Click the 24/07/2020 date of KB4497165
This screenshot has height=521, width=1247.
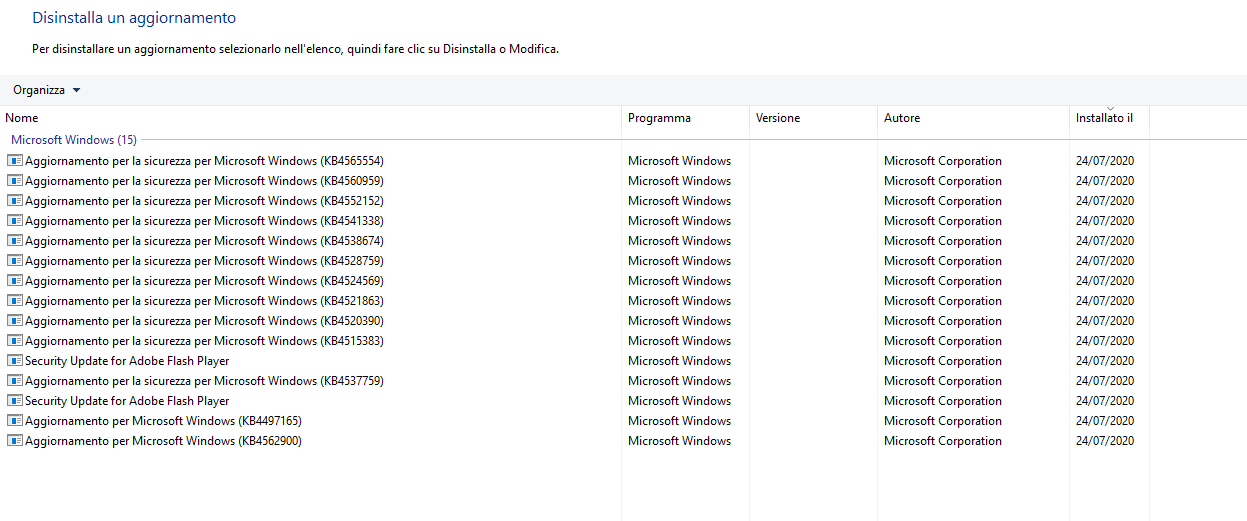(1105, 421)
